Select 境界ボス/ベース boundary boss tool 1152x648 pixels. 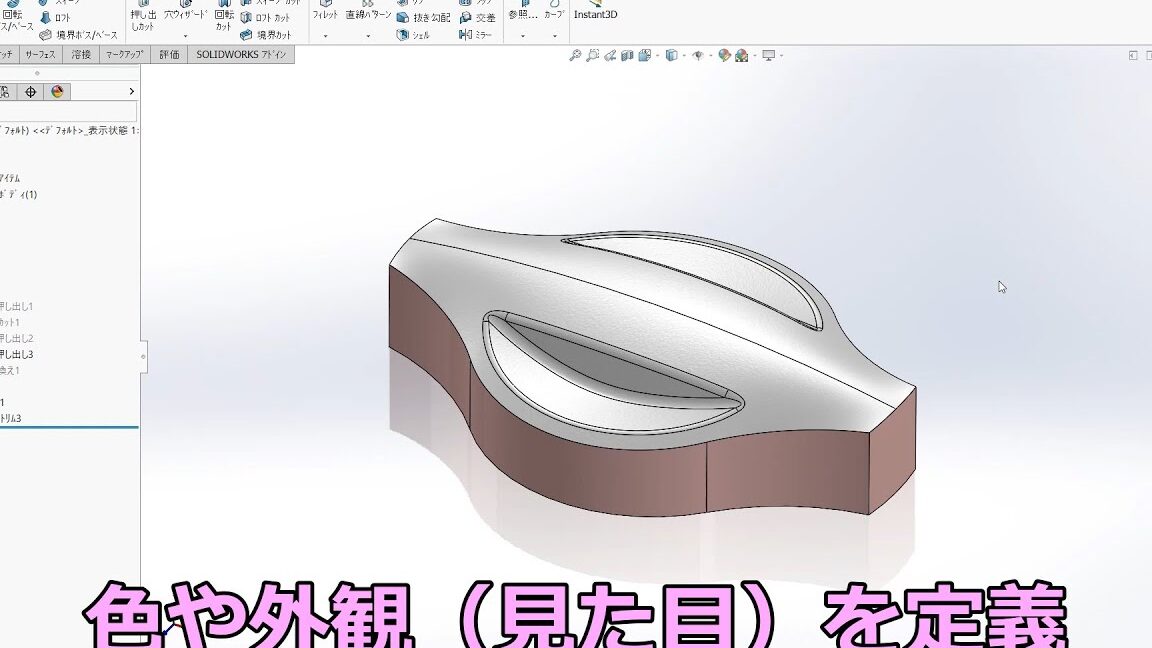(x=78, y=35)
